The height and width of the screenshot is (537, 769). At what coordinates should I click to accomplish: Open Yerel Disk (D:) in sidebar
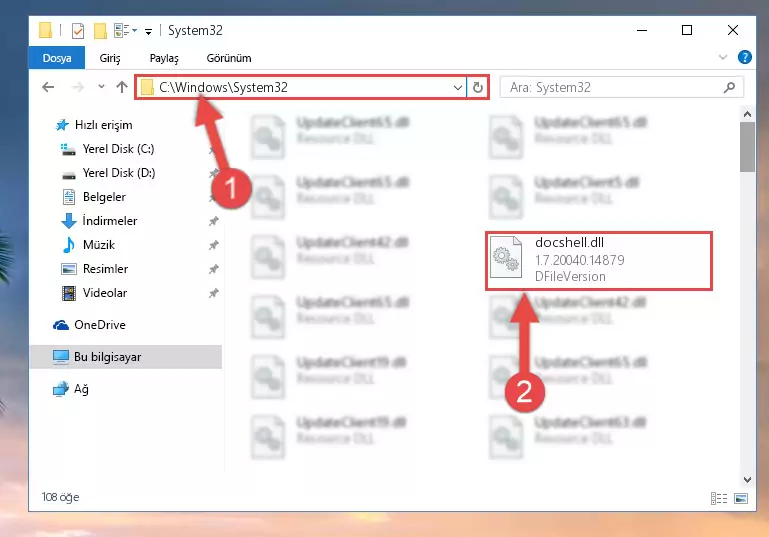tap(119, 173)
